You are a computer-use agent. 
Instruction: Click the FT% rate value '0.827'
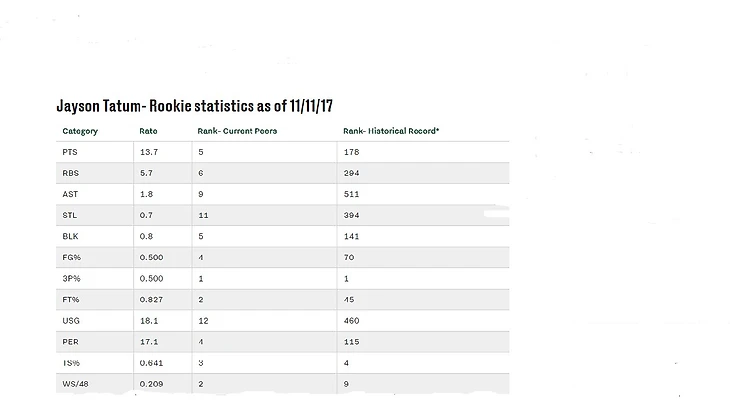[151, 299]
